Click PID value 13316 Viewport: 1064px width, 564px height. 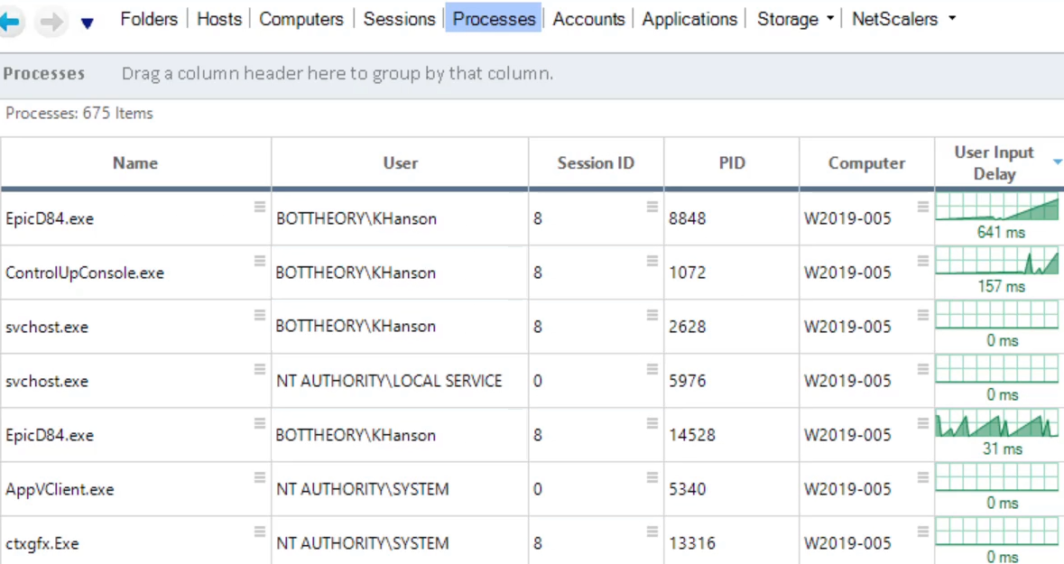692,544
